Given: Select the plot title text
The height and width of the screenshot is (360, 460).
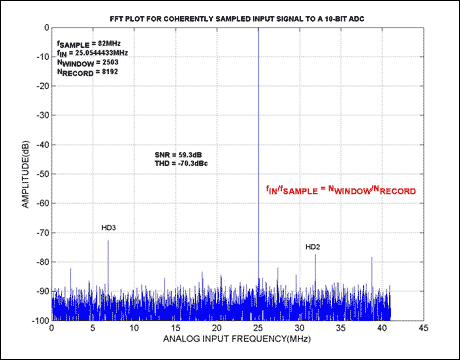Looking at the screenshot, I should [237, 19].
